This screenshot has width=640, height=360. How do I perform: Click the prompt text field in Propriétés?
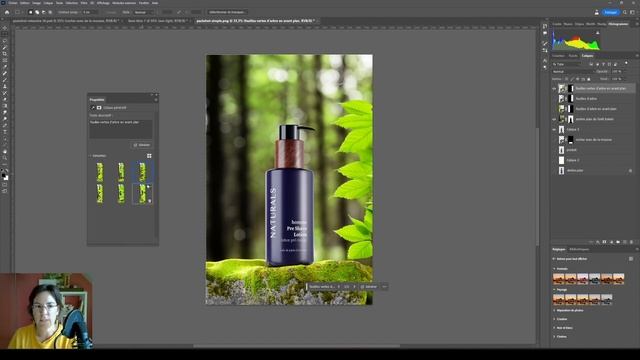click(x=121, y=129)
